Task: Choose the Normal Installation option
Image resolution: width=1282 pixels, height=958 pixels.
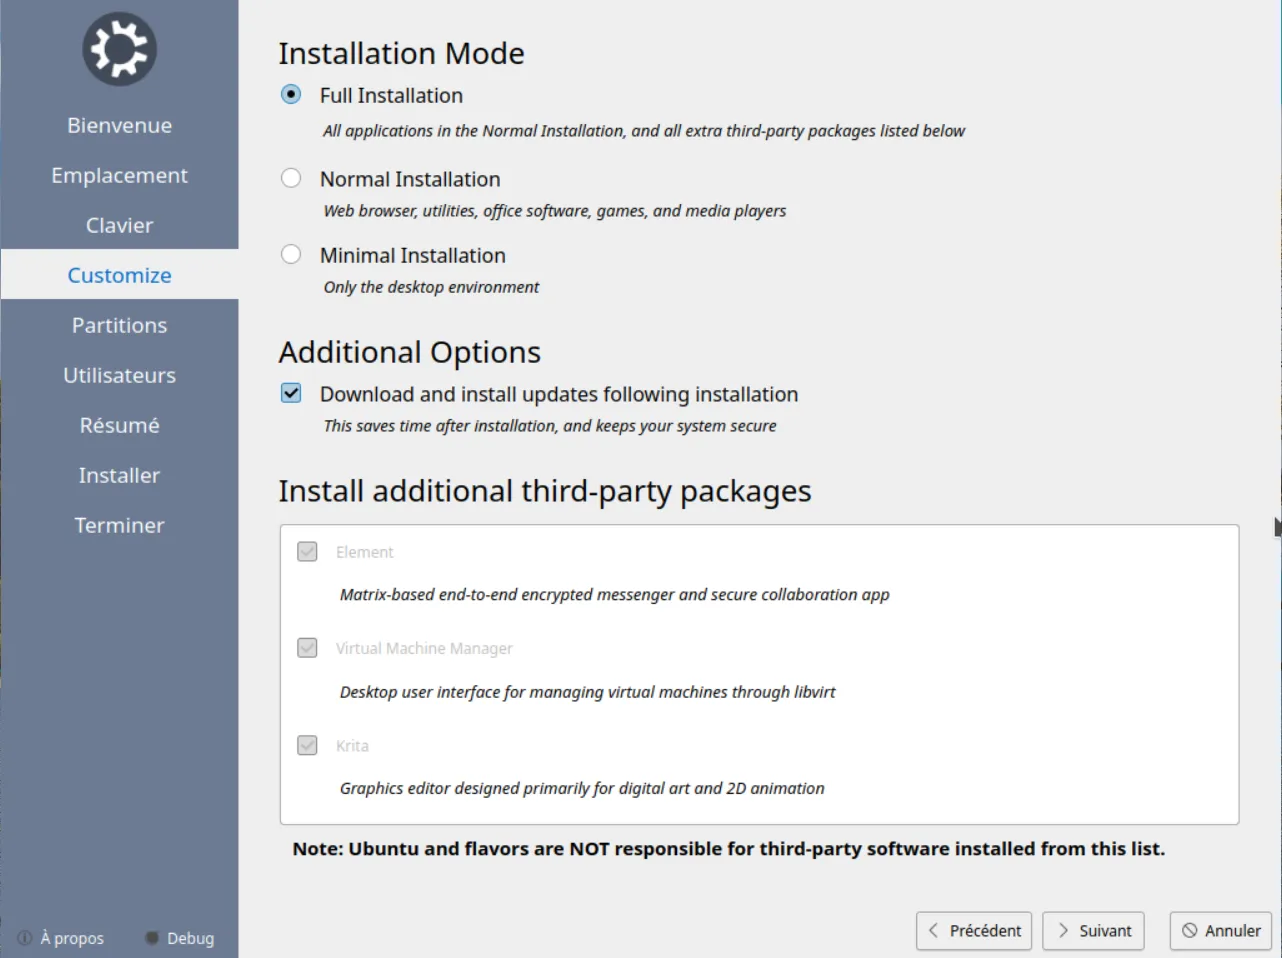Action: (x=291, y=178)
